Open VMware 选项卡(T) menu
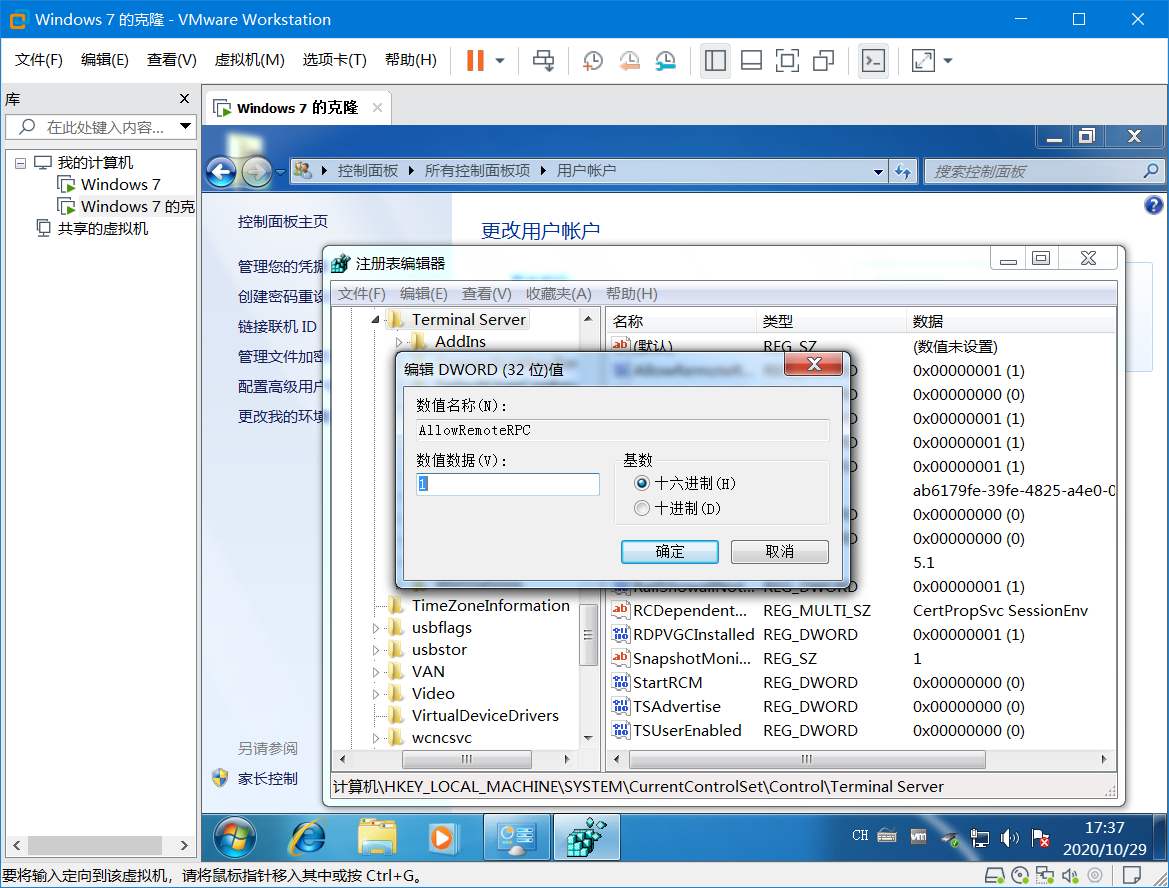1169x888 pixels. point(334,60)
